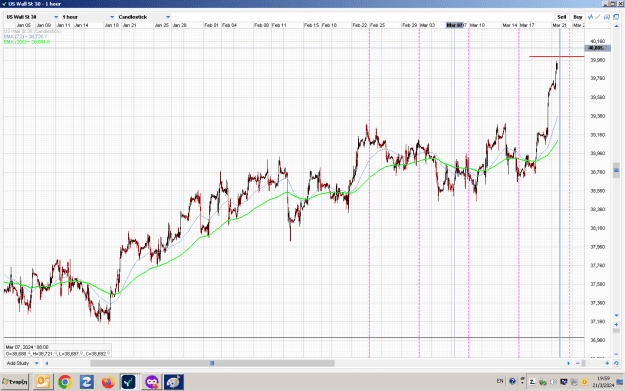Click the horizontal zoom slider handle

pyautogui.click(x=584, y=363)
